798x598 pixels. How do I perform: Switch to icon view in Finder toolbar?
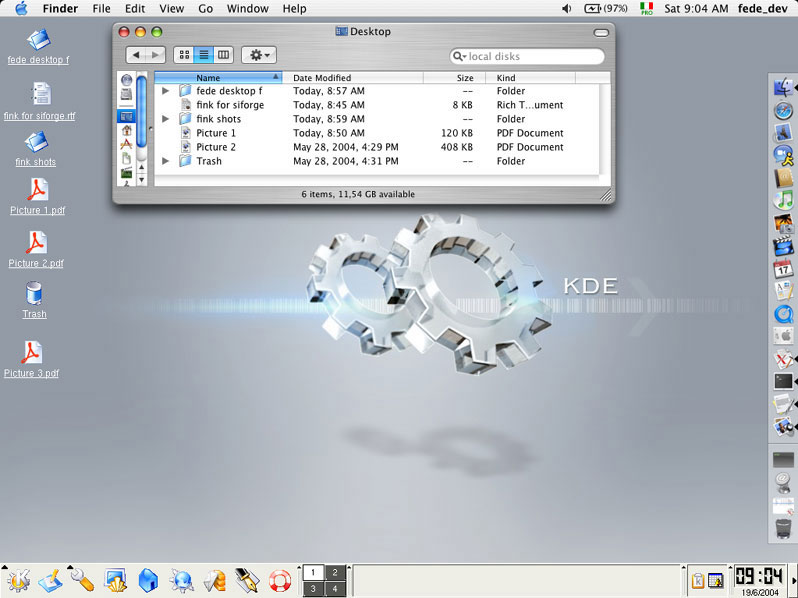184,55
